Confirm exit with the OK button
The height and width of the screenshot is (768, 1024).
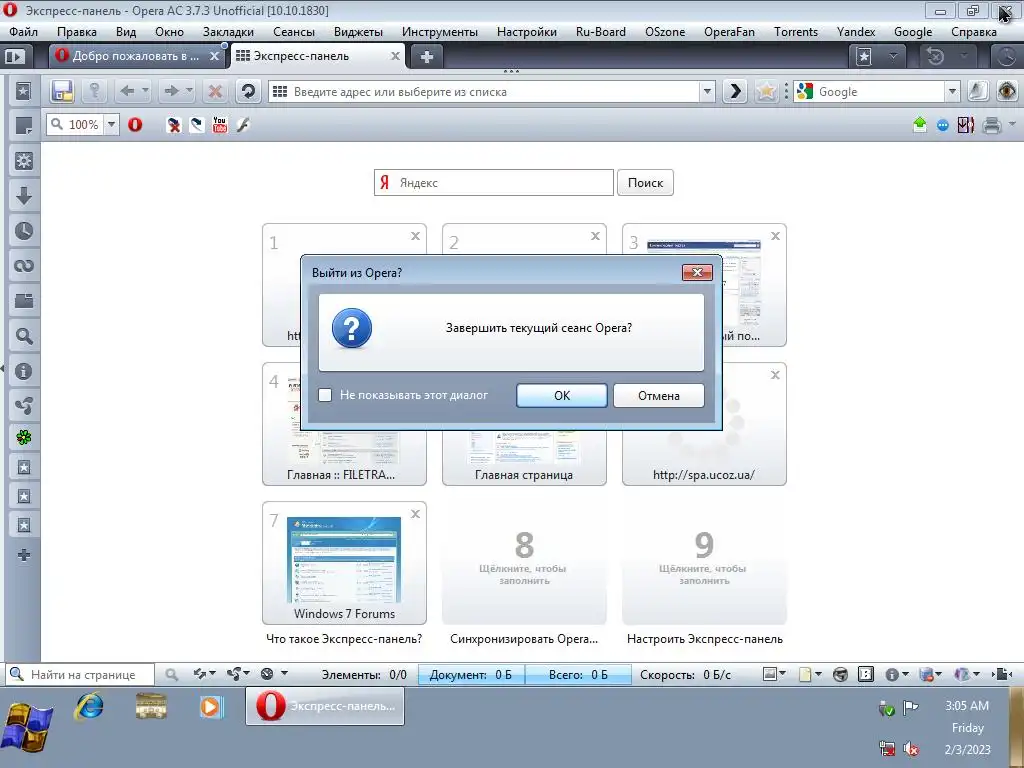[562, 395]
